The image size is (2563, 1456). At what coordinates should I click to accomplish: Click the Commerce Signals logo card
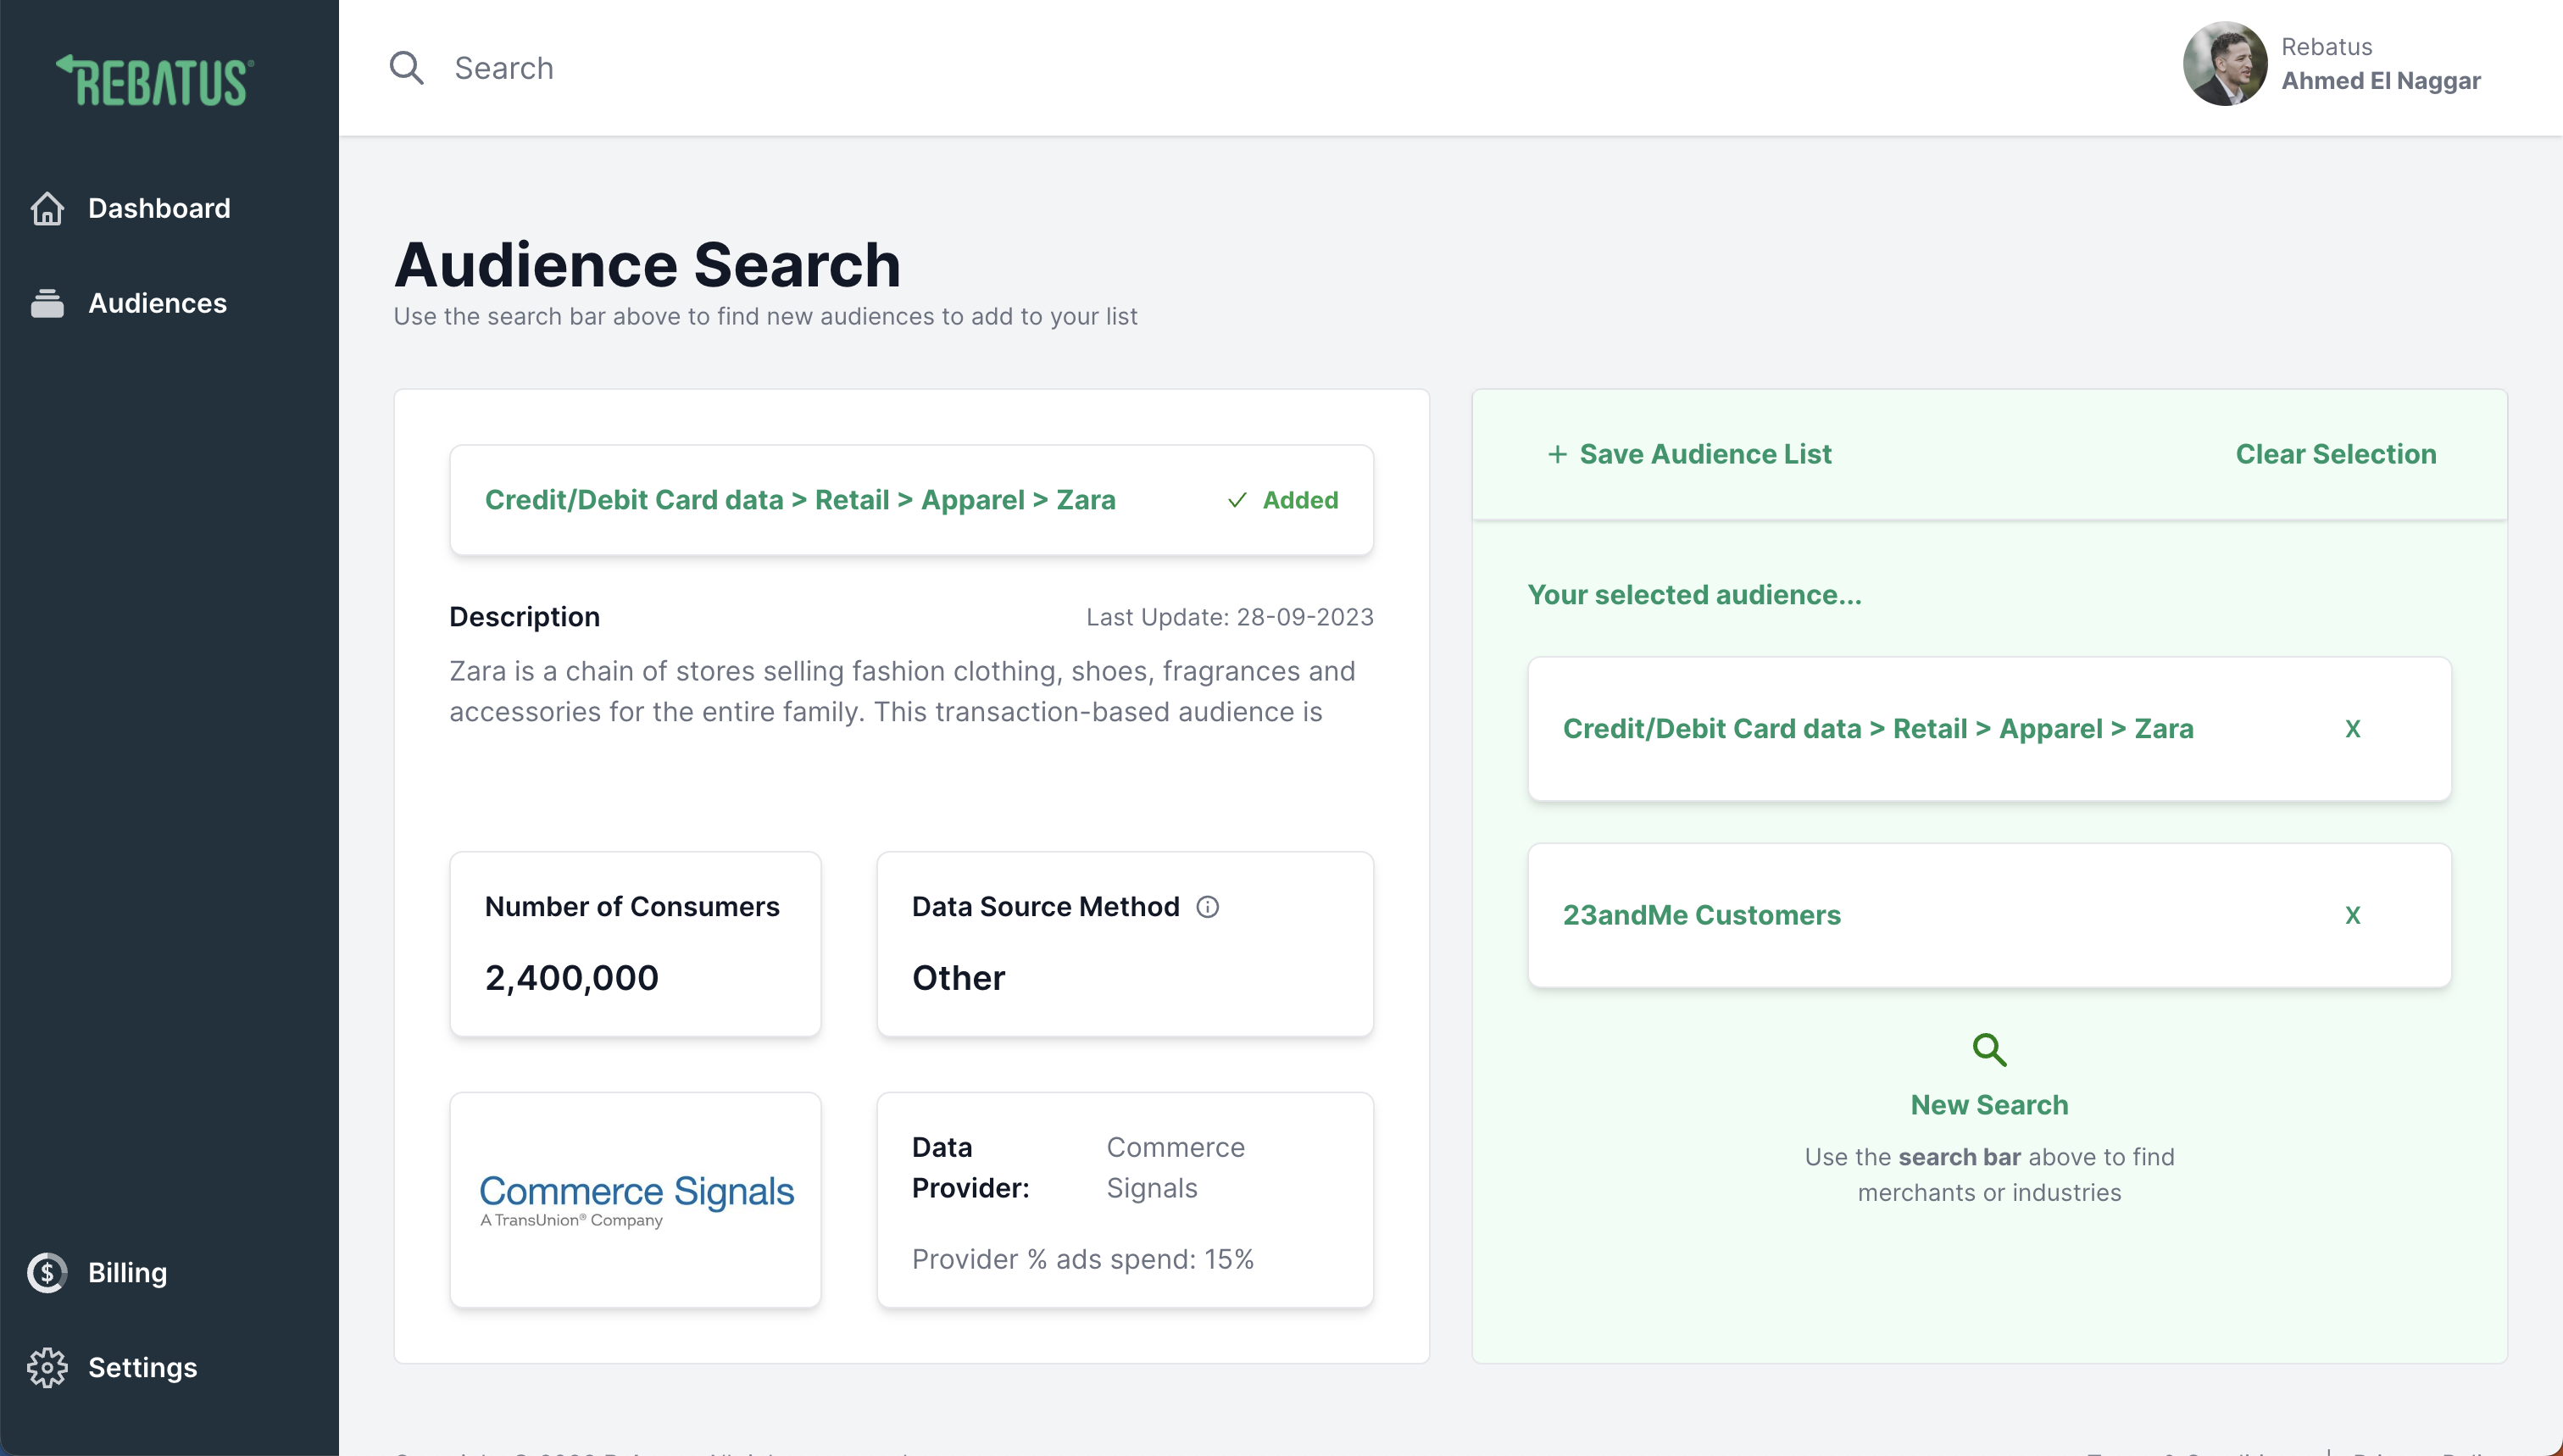pos(635,1199)
